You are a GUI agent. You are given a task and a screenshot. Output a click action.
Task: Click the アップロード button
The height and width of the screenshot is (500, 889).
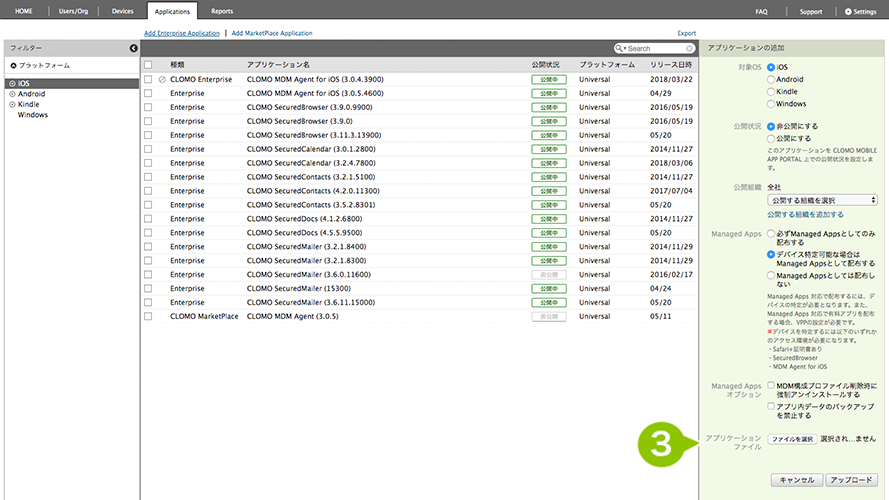852,480
